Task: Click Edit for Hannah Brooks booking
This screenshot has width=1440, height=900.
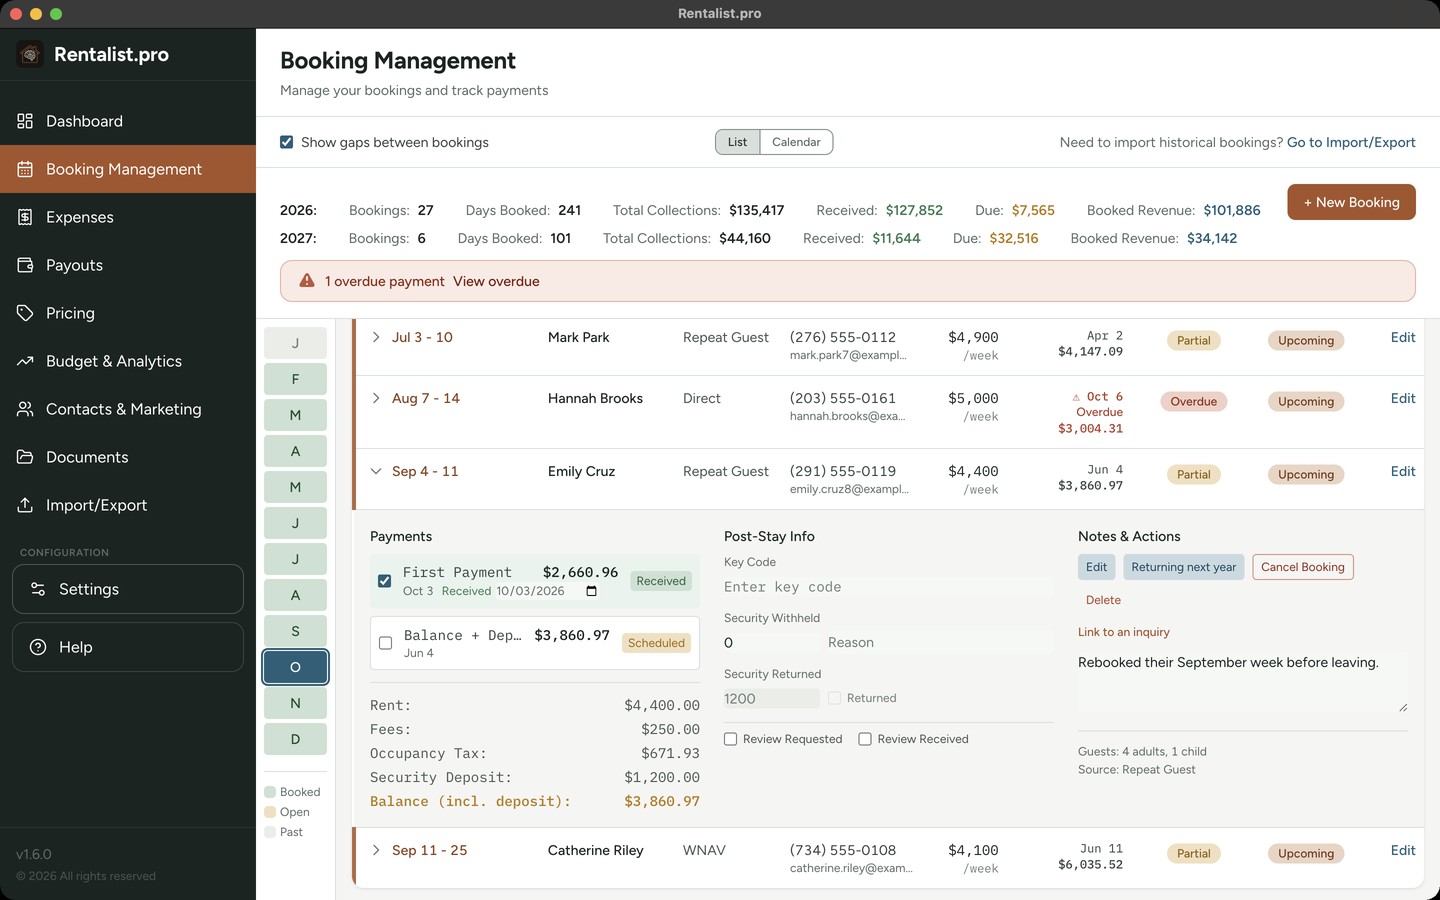Action: [x=1403, y=398]
